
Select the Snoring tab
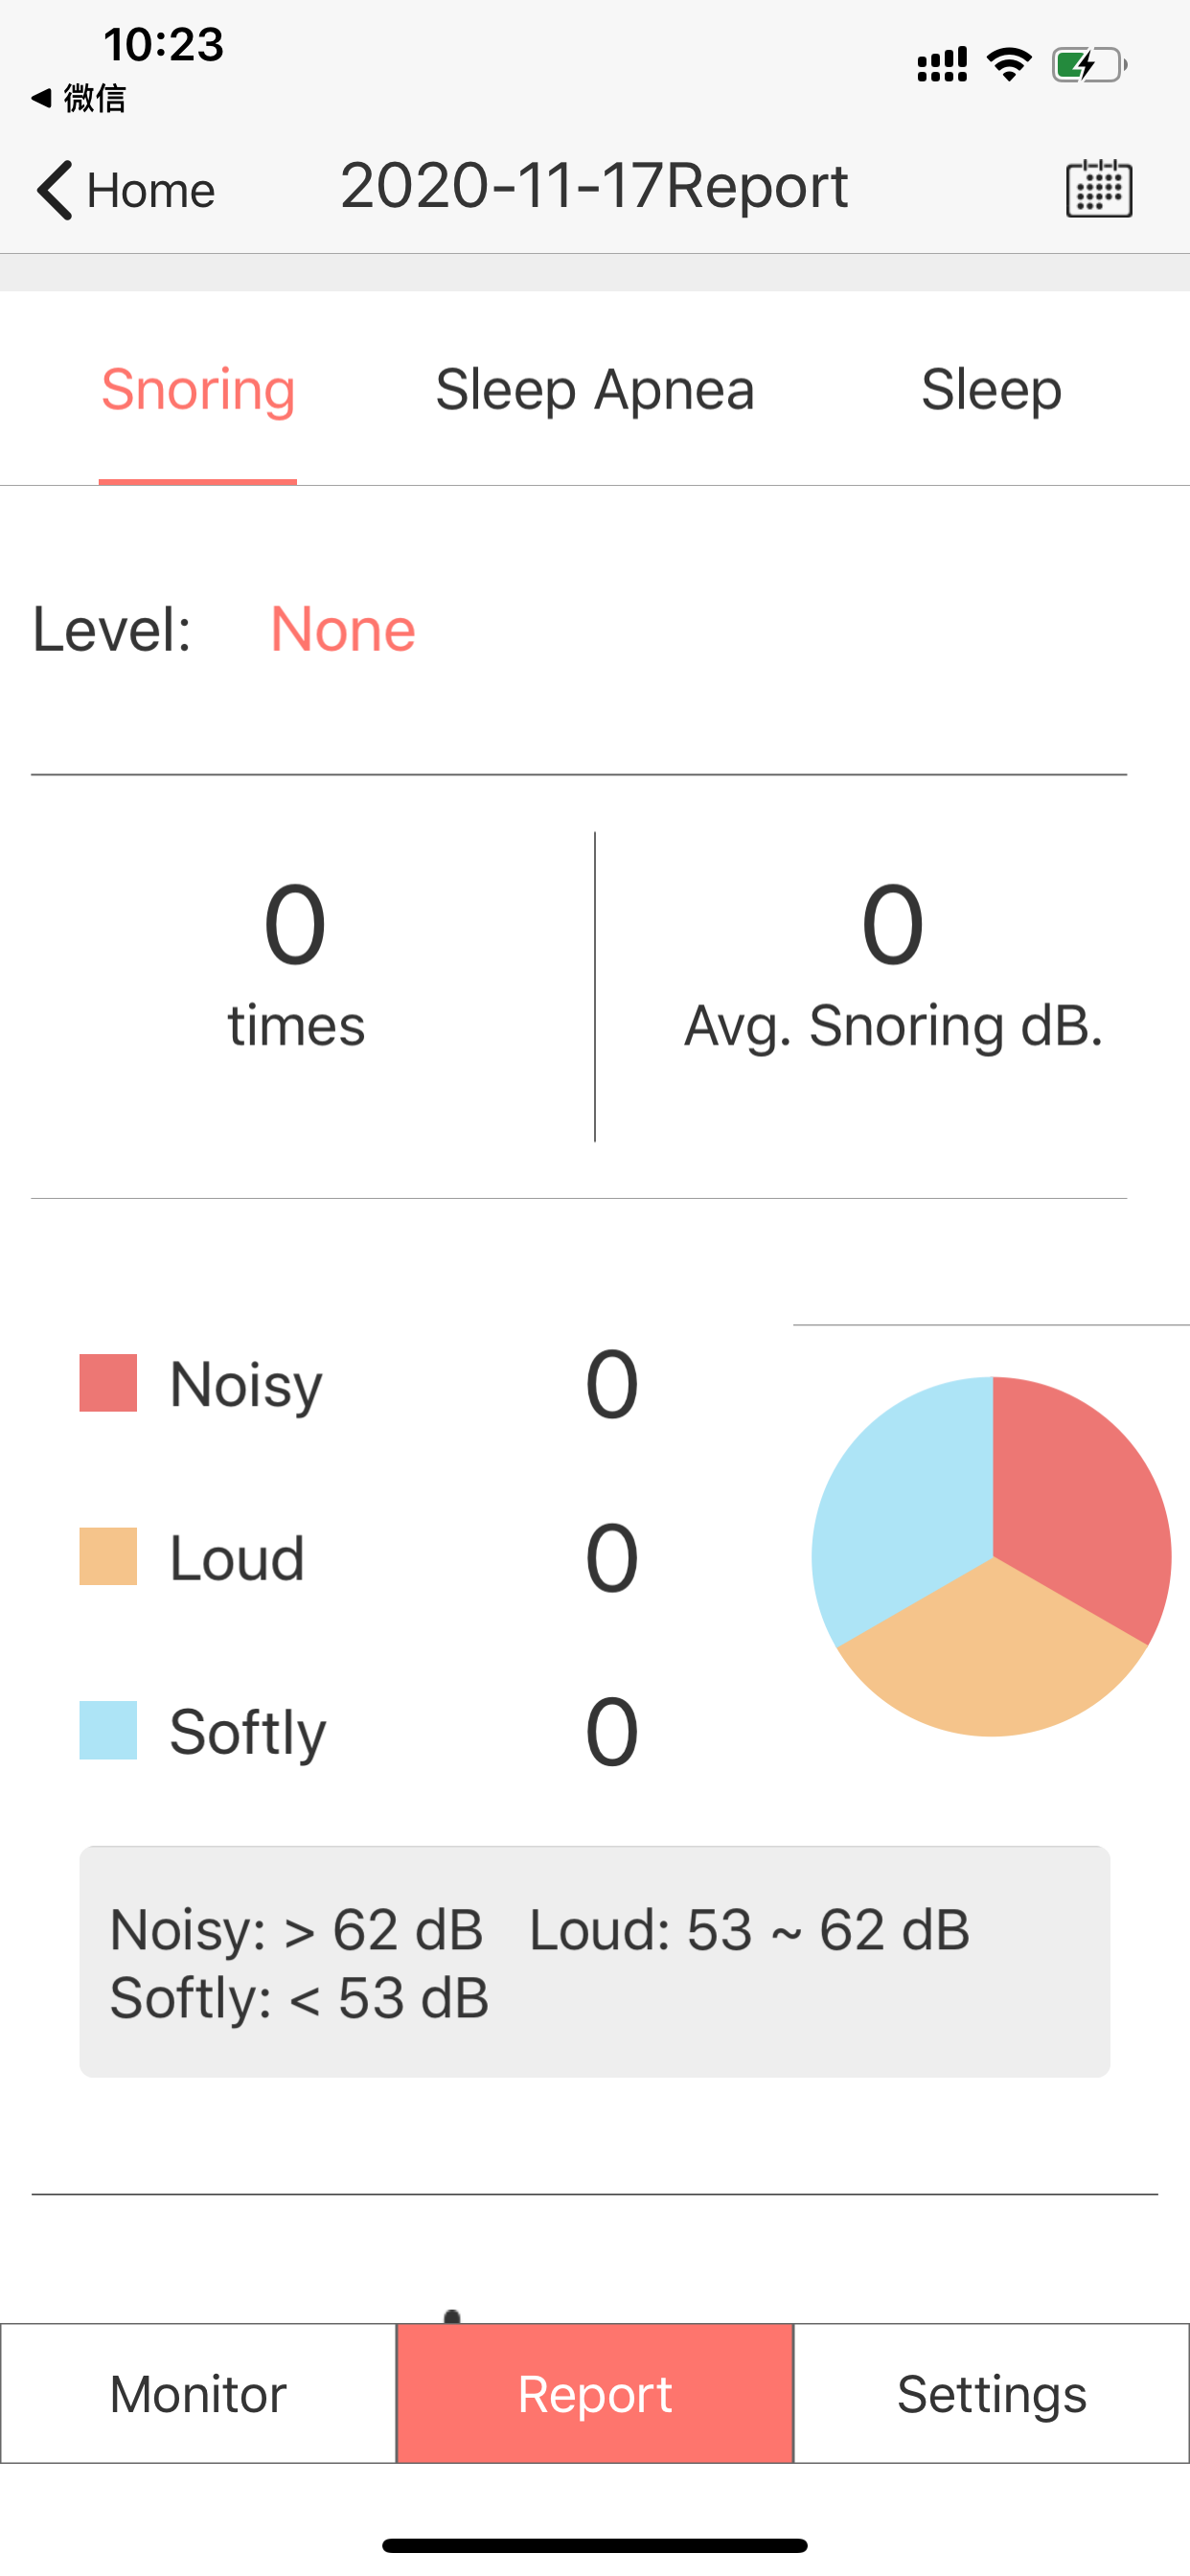pyautogui.click(x=198, y=390)
